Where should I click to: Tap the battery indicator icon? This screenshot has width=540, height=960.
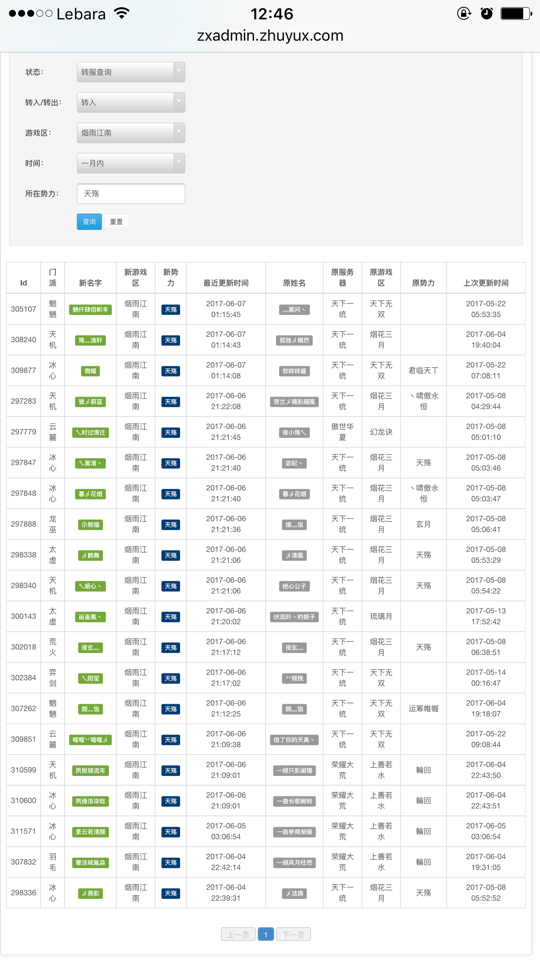click(516, 13)
